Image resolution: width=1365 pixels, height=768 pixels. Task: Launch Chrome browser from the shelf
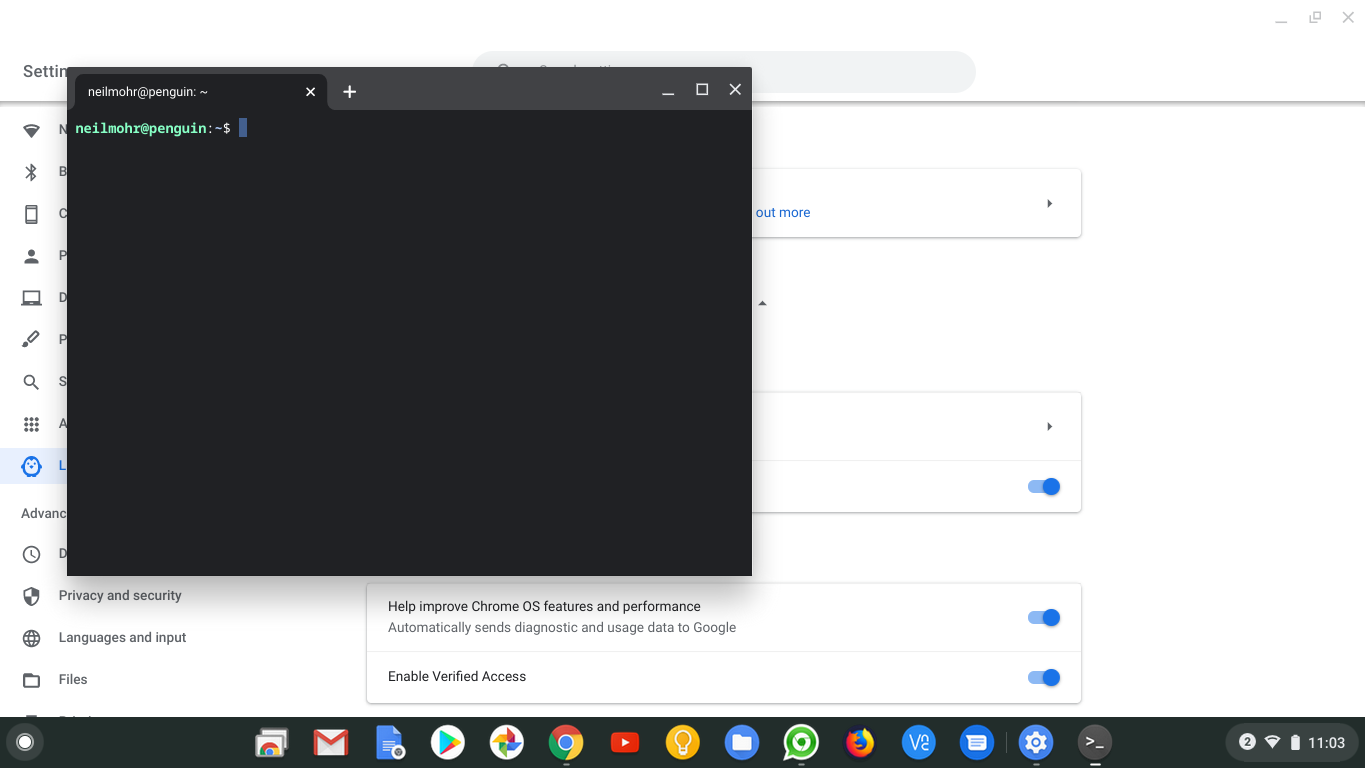click(566, 743)
